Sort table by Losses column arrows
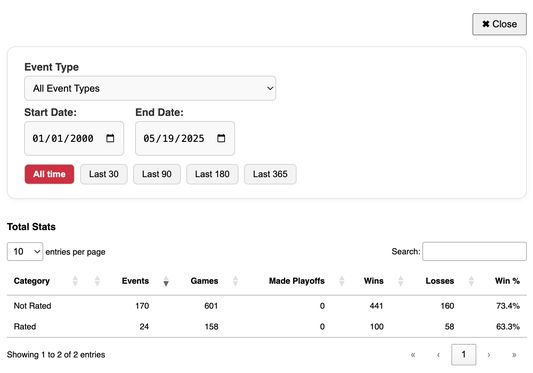Image resolution: width=533 pixels, height=373 pixels. tap(471, 281)
